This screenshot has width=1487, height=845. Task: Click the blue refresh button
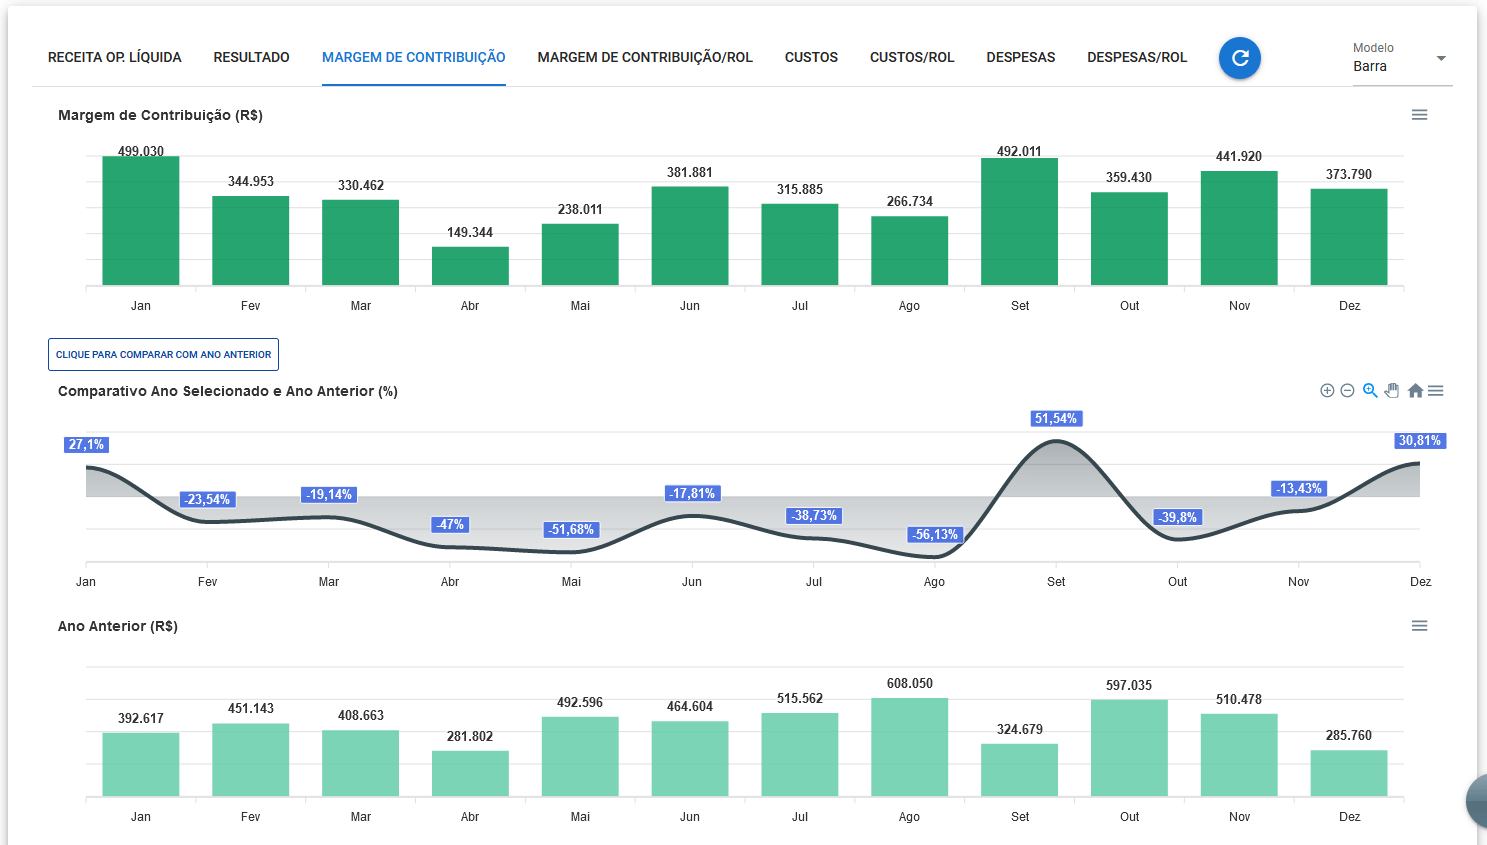[1239, 58]
